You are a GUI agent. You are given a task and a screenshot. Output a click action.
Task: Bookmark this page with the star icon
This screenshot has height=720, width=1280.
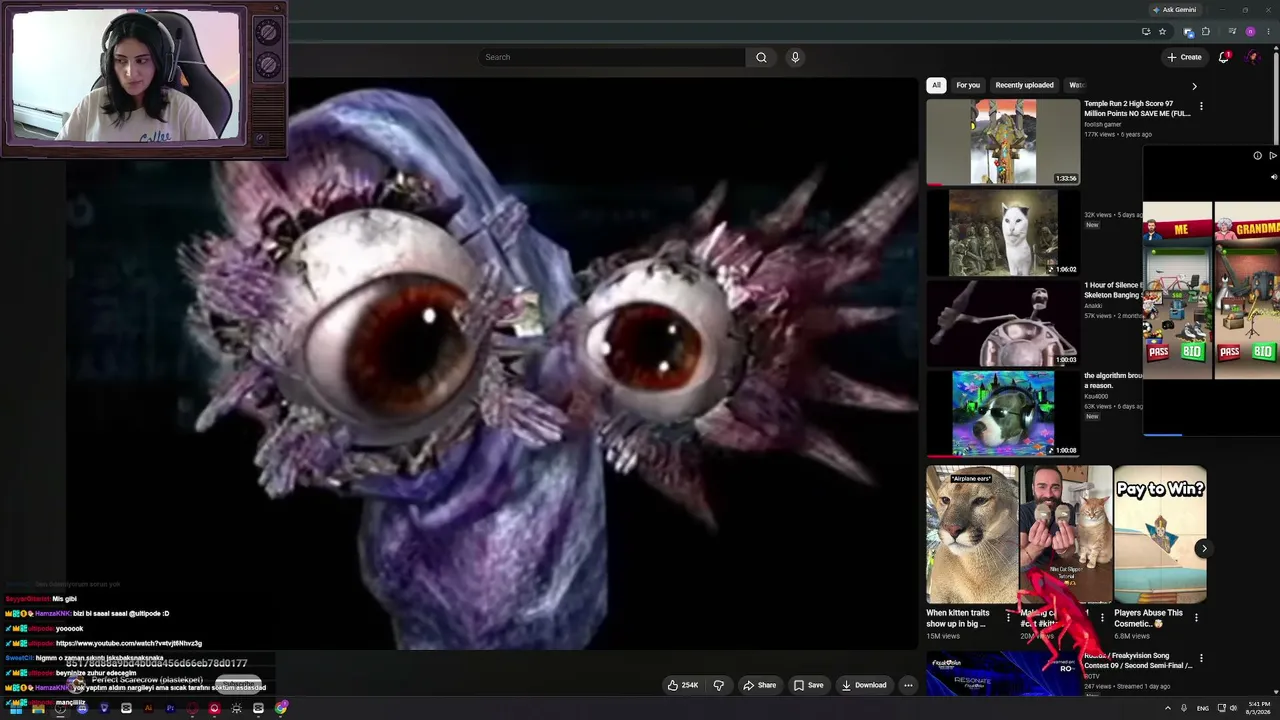[1162, 31]
